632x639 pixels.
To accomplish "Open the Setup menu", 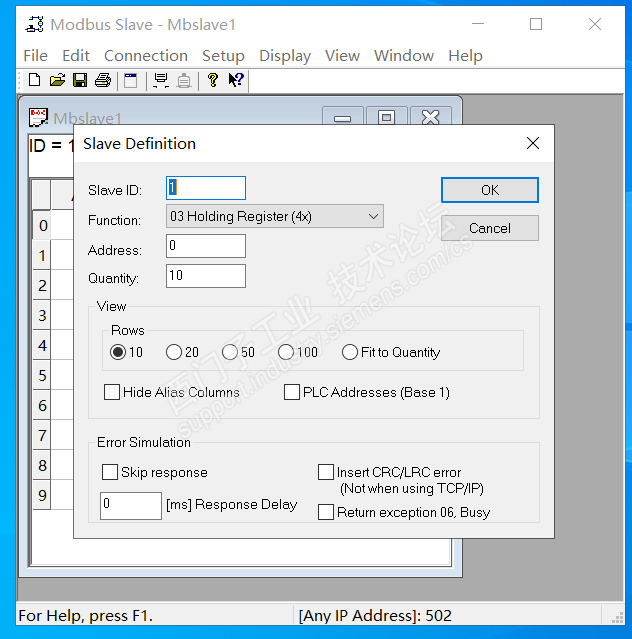I will 223,55.
